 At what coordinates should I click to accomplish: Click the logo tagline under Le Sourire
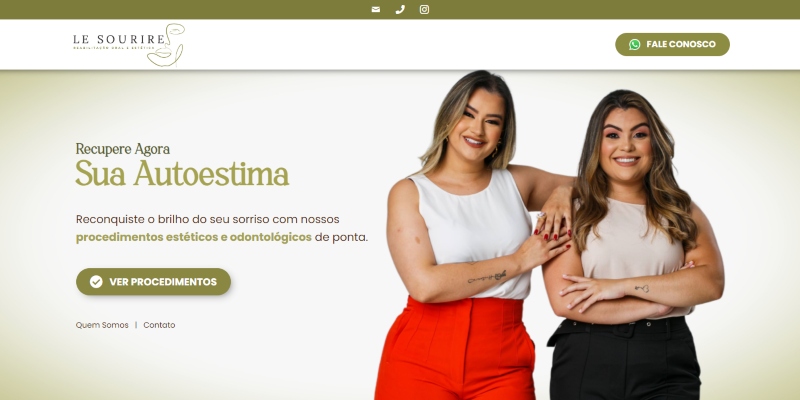[113, 48]
